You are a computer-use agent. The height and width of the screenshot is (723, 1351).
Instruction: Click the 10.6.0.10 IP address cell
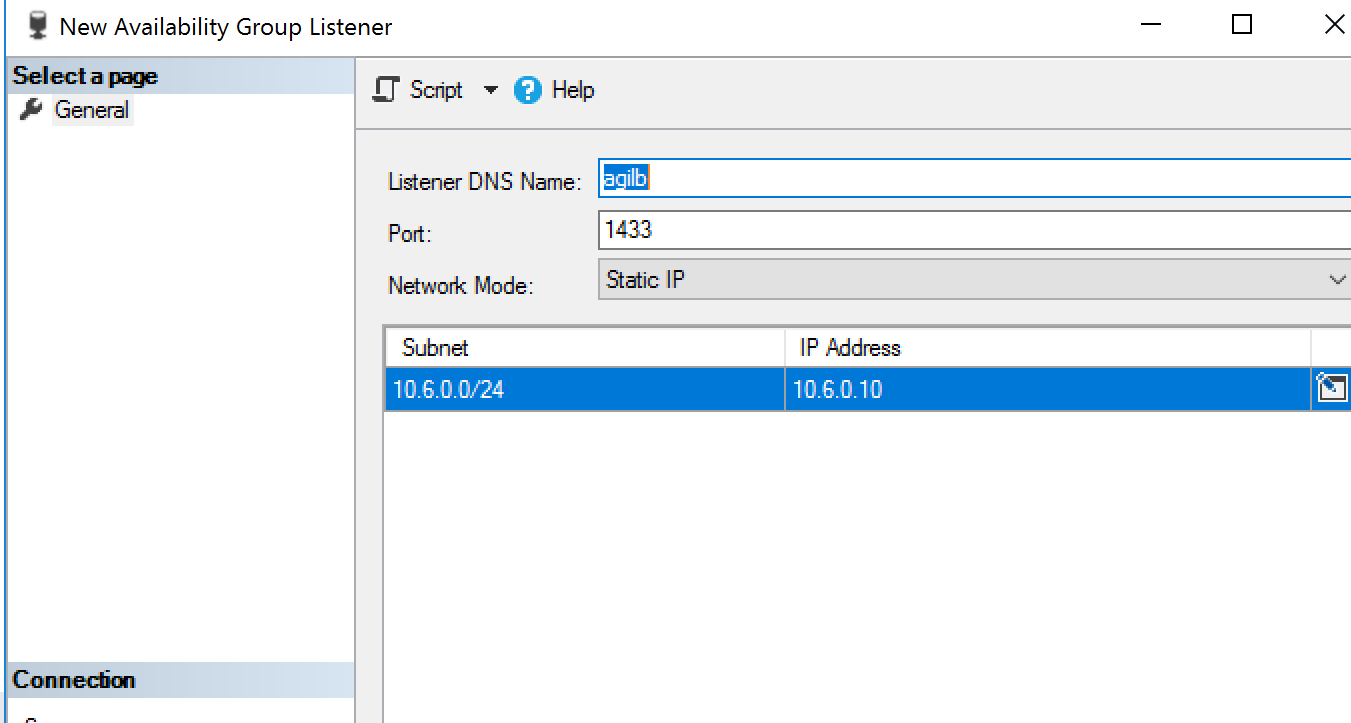[1047, 389]
